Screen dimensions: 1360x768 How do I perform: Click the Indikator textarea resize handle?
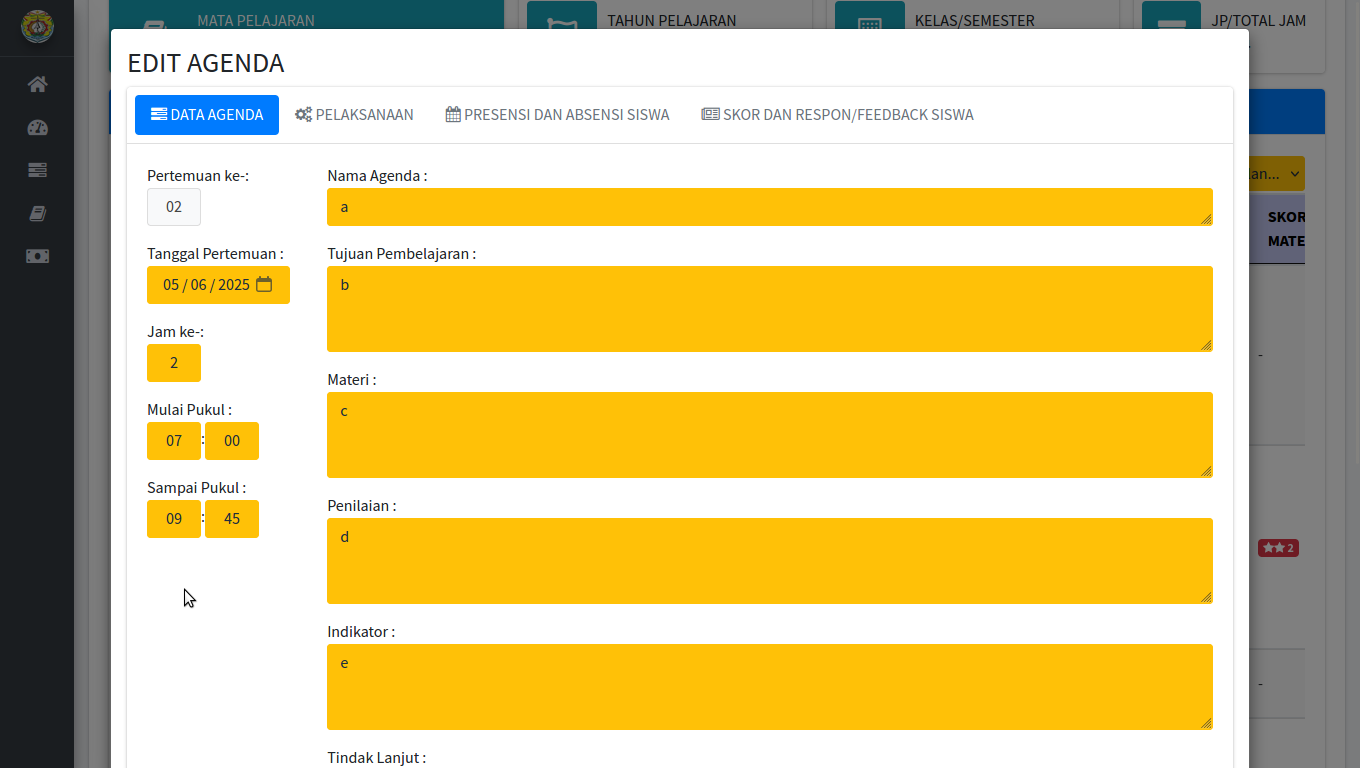tap(1206, 723)
